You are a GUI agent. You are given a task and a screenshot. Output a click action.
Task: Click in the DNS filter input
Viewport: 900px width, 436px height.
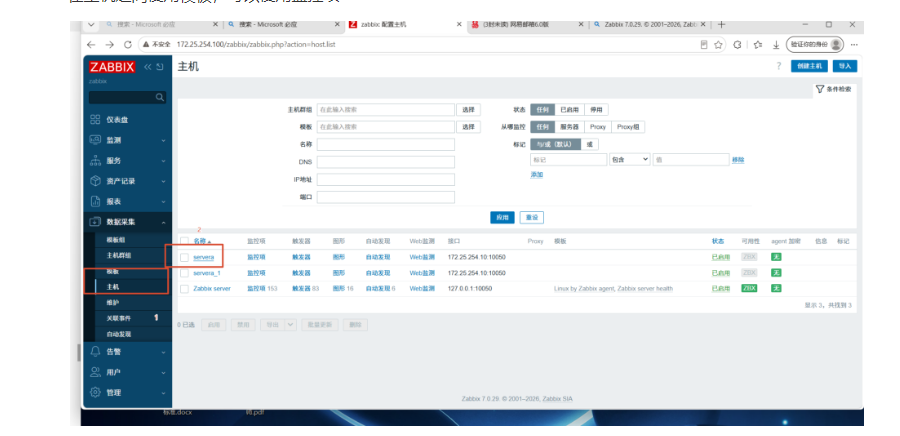pos(386,162)
